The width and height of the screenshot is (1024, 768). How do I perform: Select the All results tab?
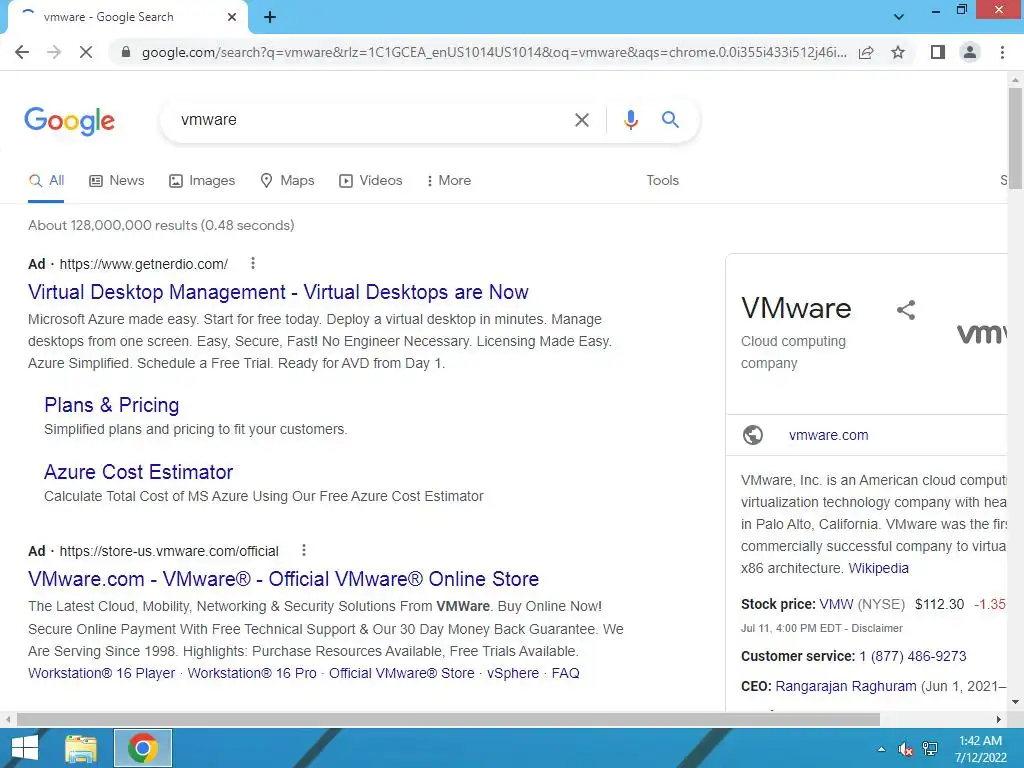click(x=46, y=181)
